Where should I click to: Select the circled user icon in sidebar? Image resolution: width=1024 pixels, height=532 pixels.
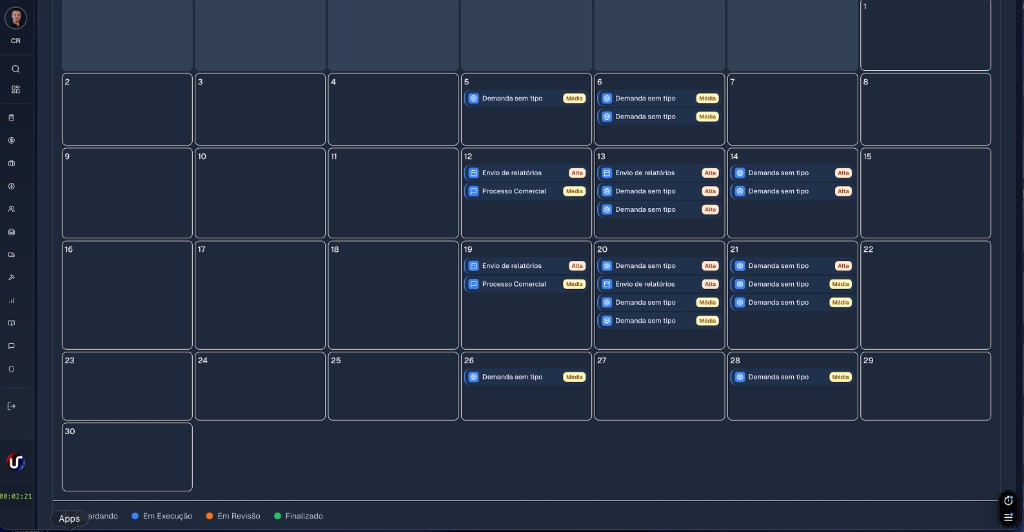tap(11, 140)
